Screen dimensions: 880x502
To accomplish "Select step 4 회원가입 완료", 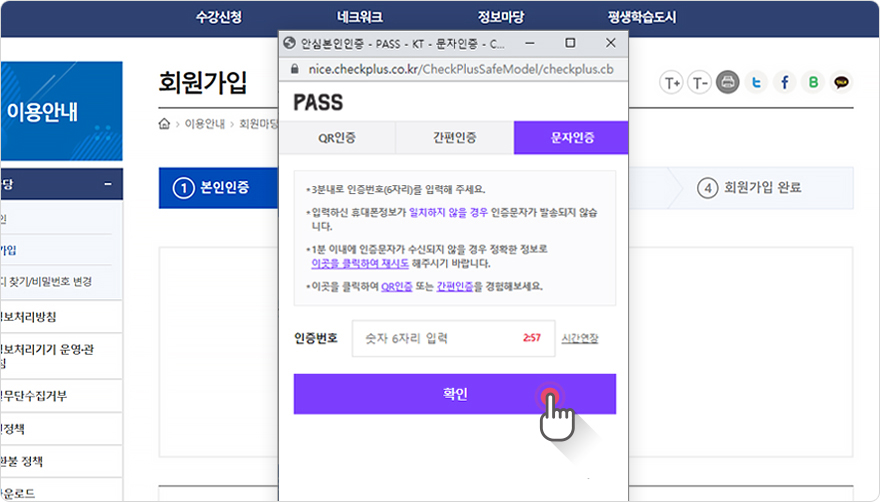I will (x=749, y=188).
